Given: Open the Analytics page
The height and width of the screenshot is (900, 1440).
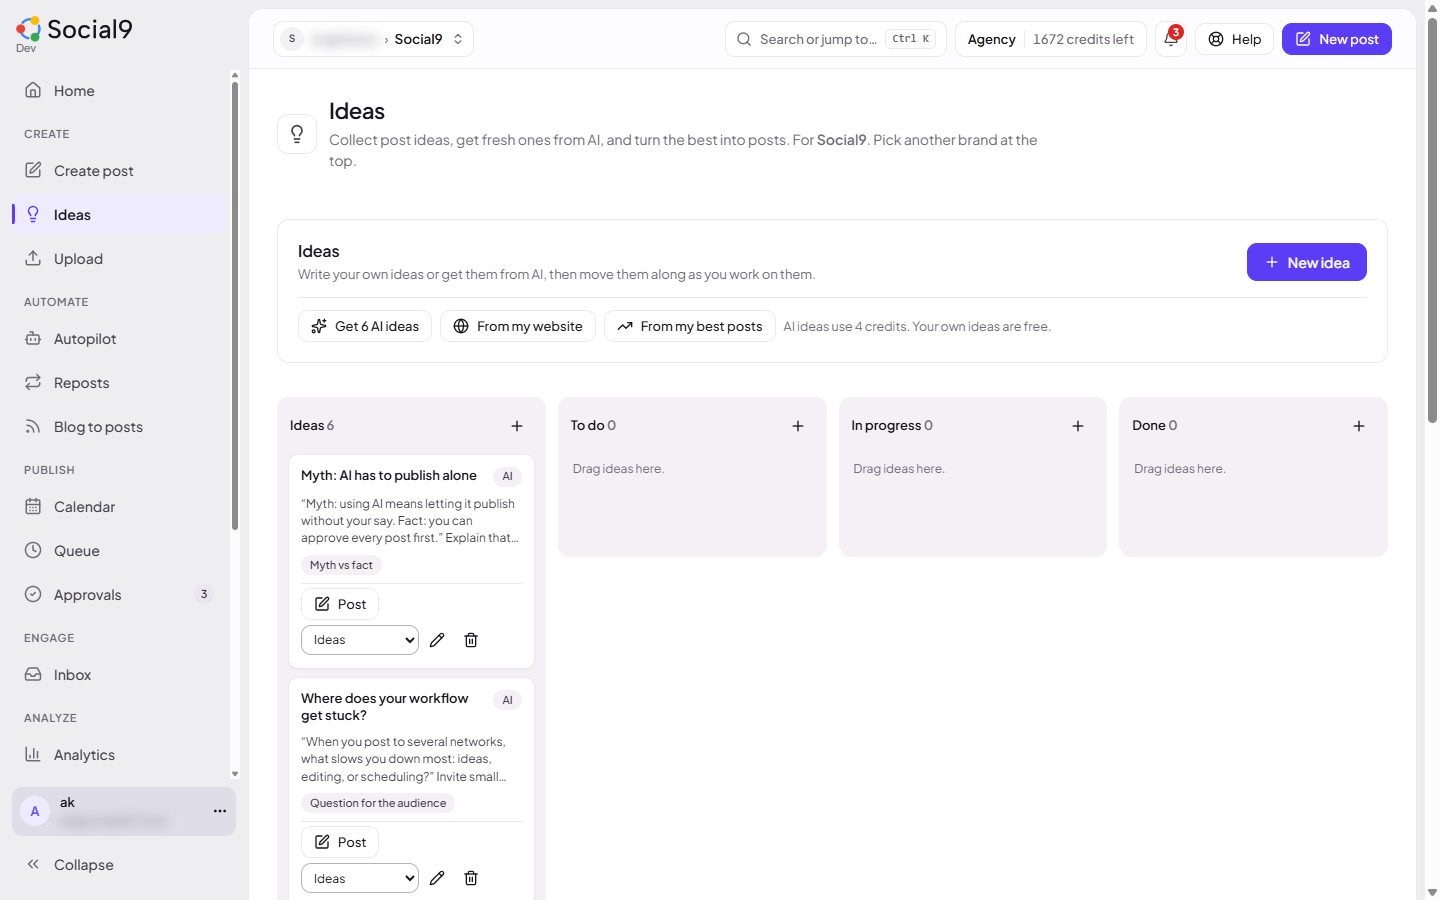Looking at the screenshot, I should 120,755.
